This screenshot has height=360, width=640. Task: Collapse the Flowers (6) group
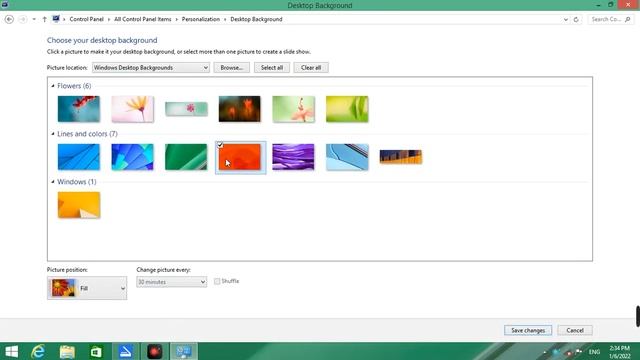click(53, 86)
